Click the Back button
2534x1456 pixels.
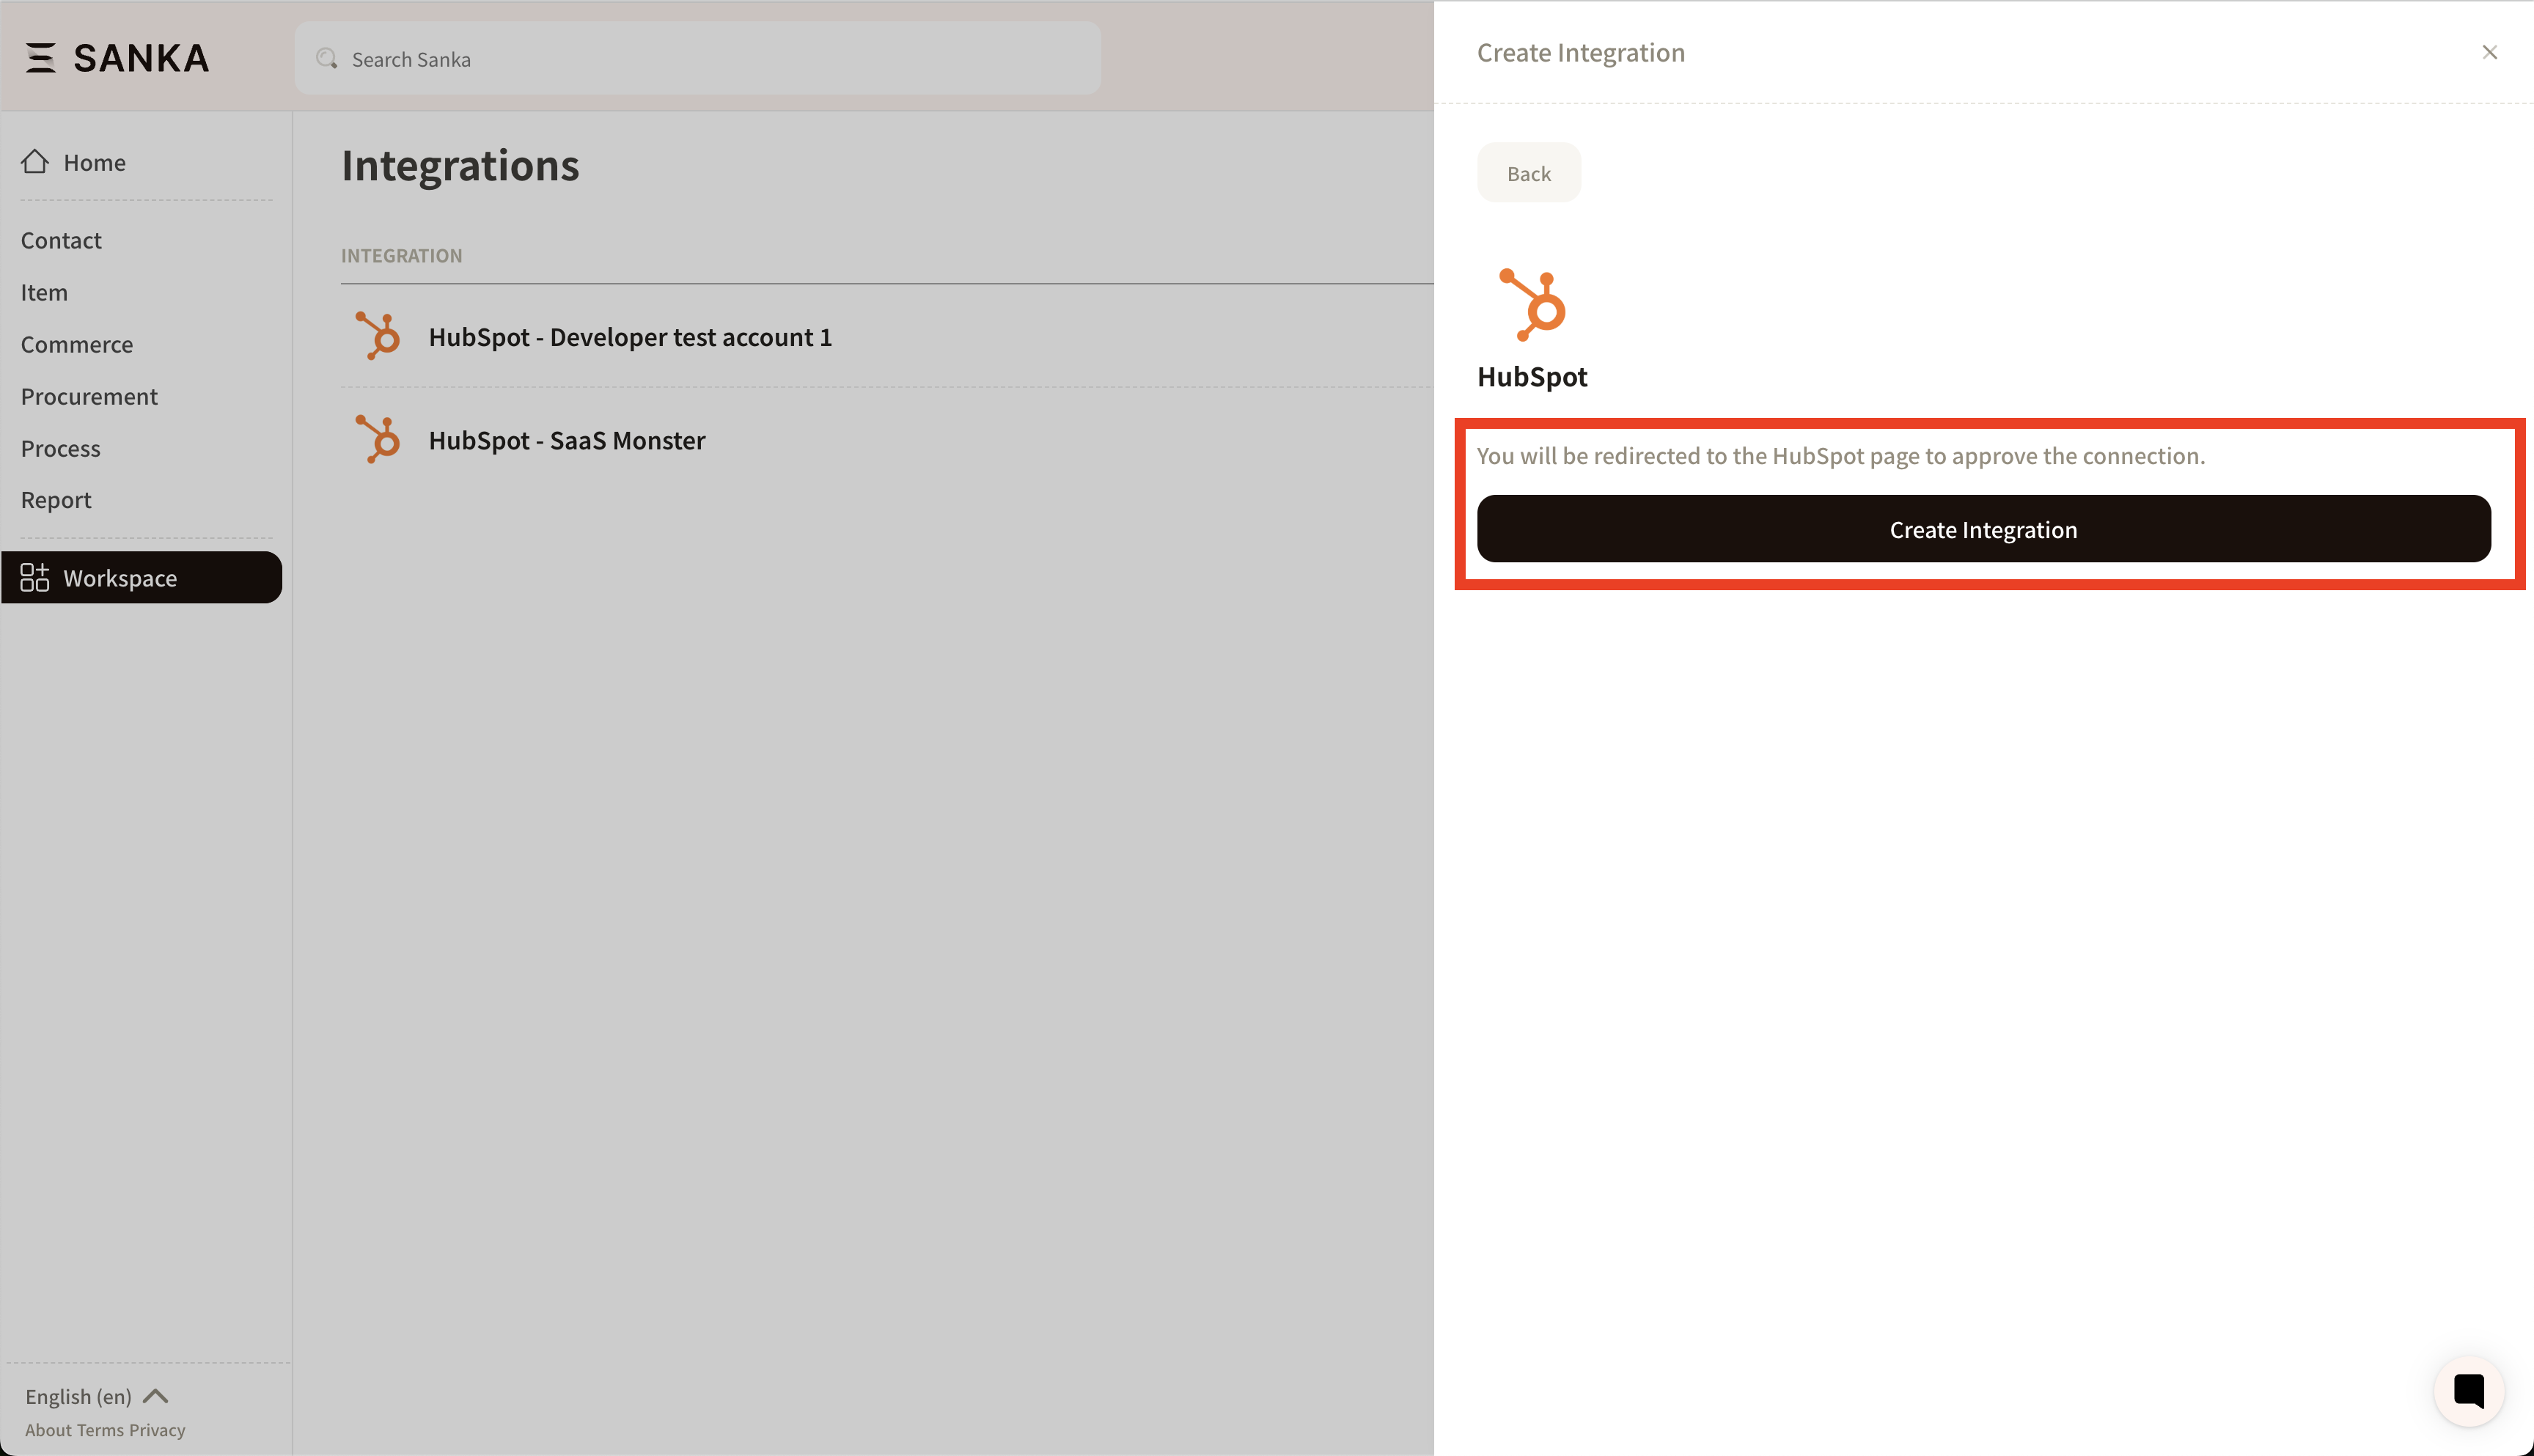coord(1528,173)
